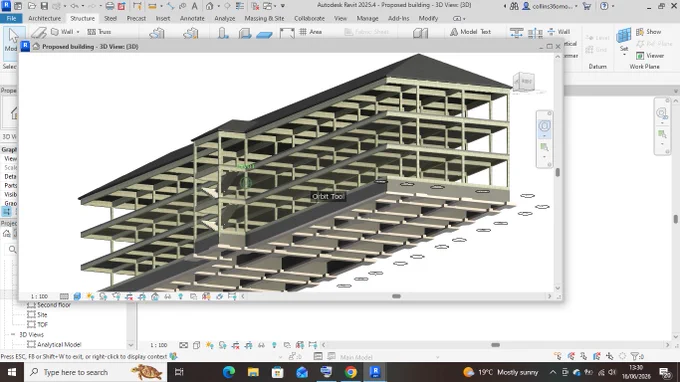680x382 pixels.
Task: Toggle Reveal Hidden Elements in background view bar
Action: (274, 345)
